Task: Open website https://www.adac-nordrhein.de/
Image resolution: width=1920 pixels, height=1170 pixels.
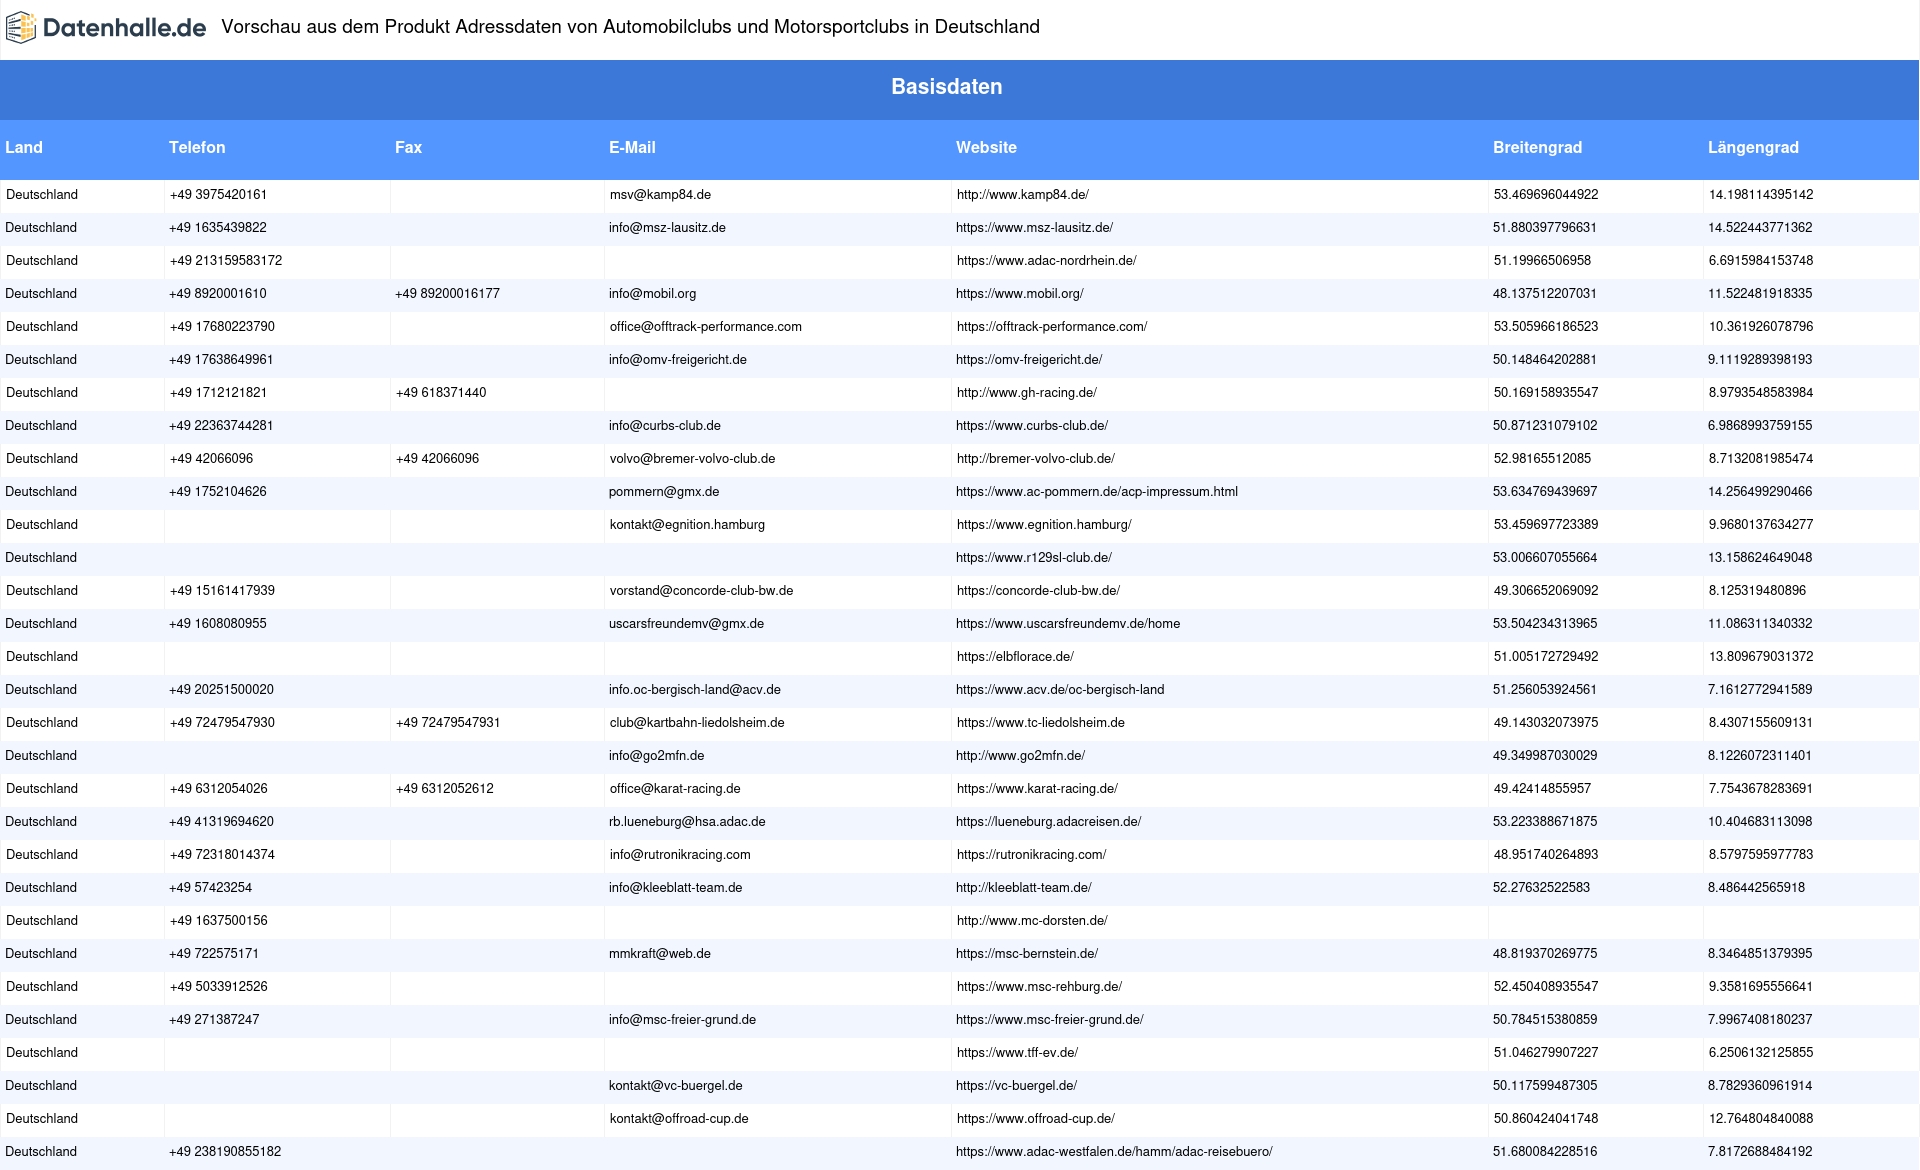Action: [1046, 261]
